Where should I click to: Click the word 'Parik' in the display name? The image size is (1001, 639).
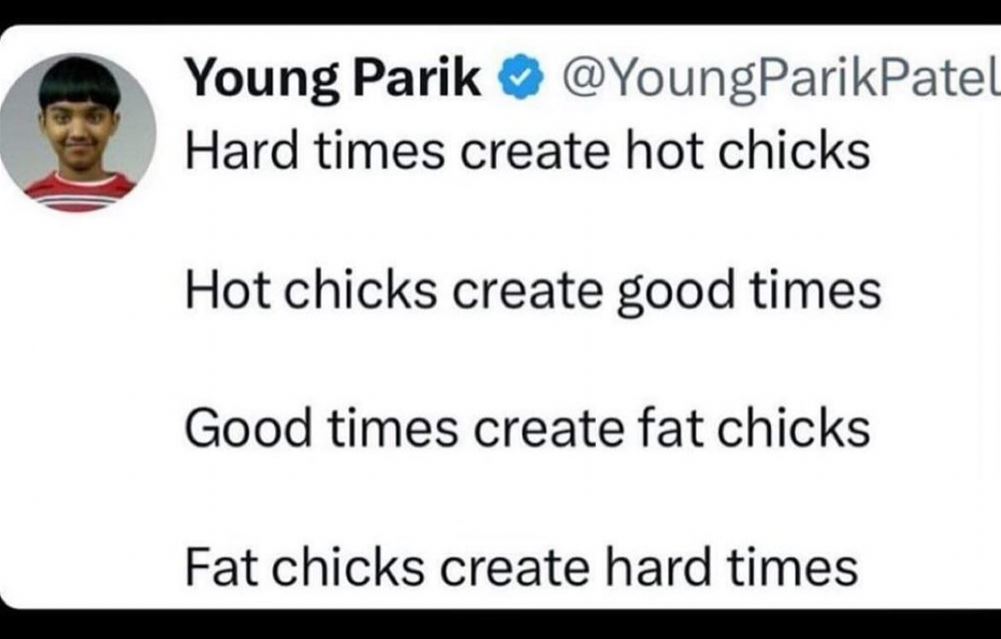tap(418, 78)
